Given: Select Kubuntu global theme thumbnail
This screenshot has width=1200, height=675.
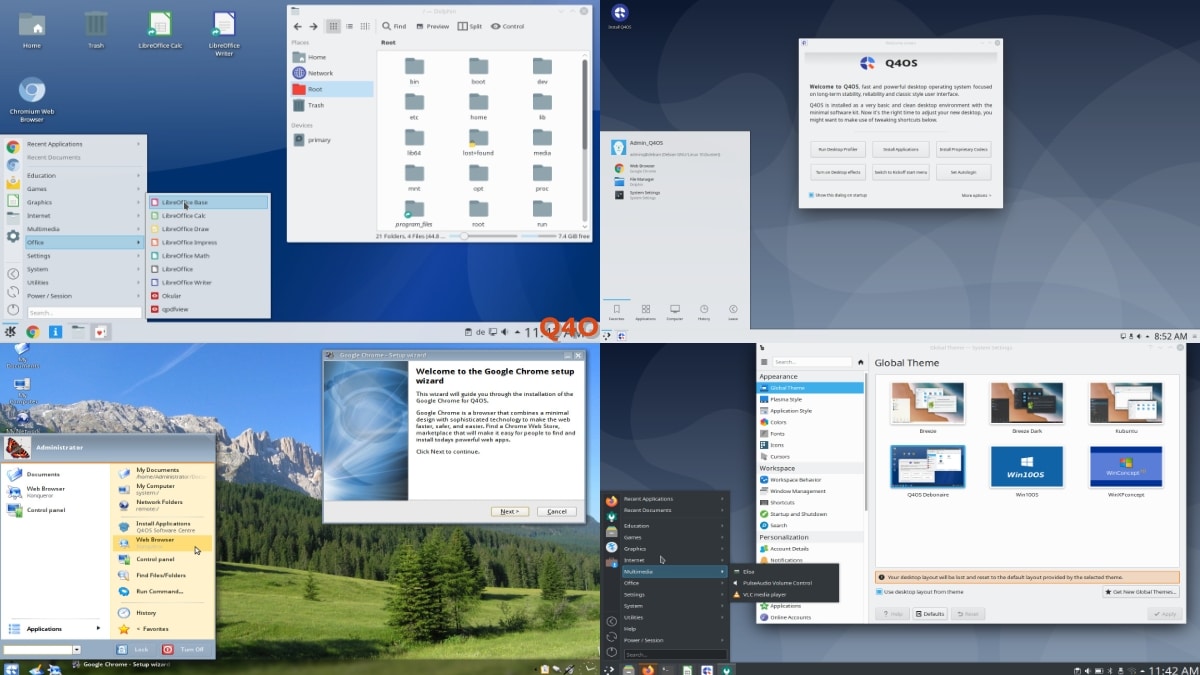Looking at the screenshot, I should (x=1126, y=402).
